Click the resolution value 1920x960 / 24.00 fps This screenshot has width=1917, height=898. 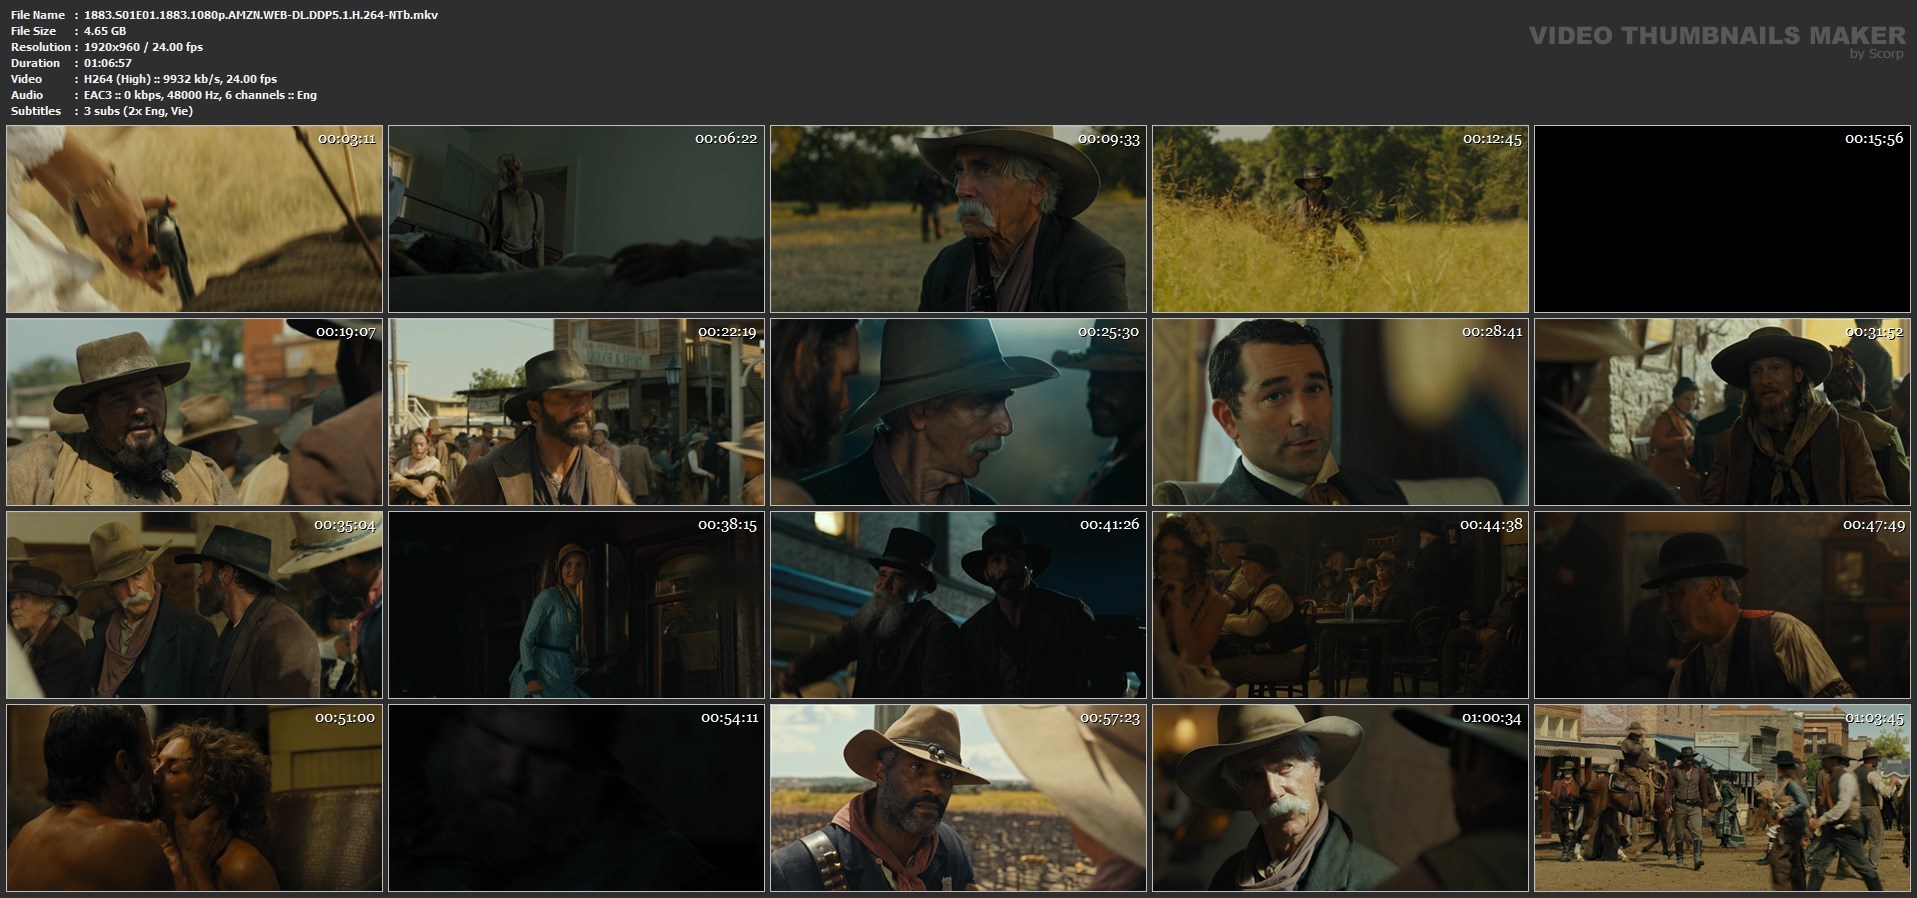click(143, 47)
